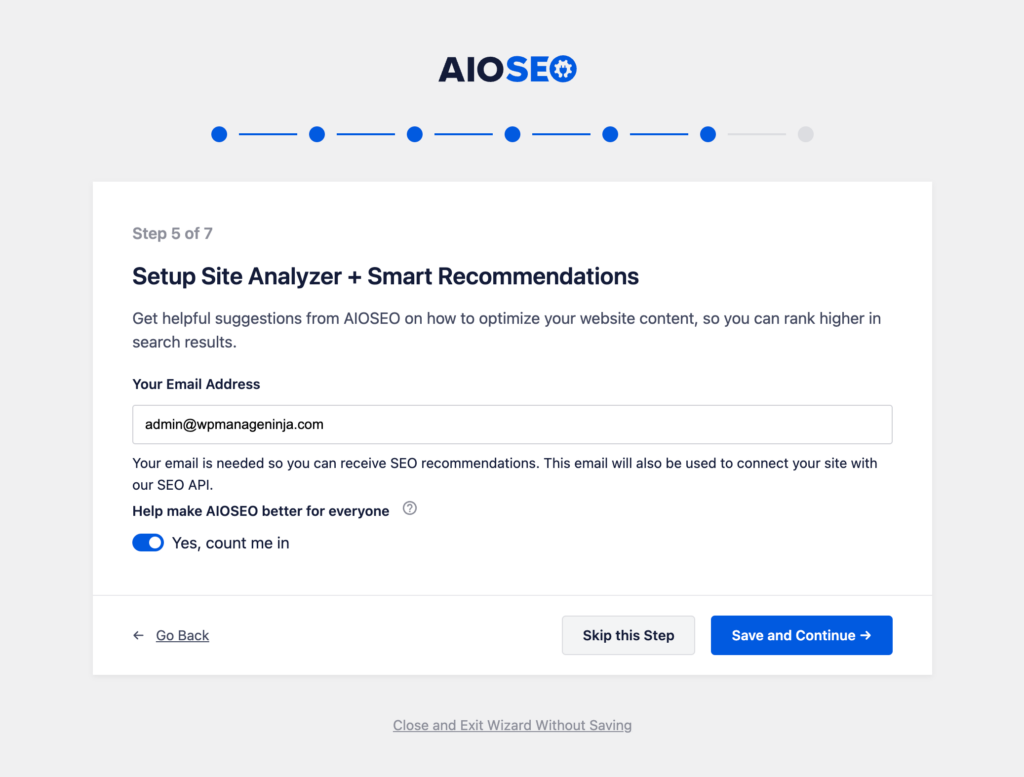
Task: Select the first step dot on the progress bar
Action: pos(219,134)
